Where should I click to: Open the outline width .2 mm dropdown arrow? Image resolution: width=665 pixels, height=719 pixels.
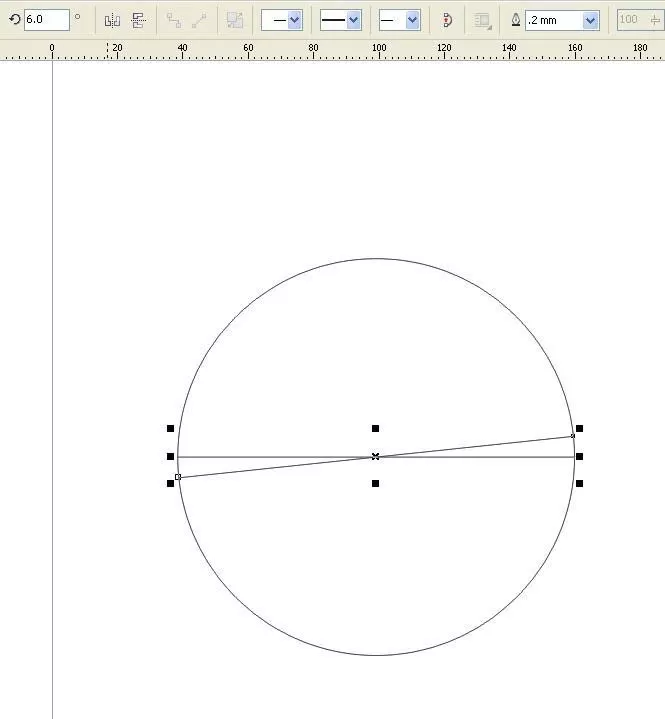tap(590, 20)
